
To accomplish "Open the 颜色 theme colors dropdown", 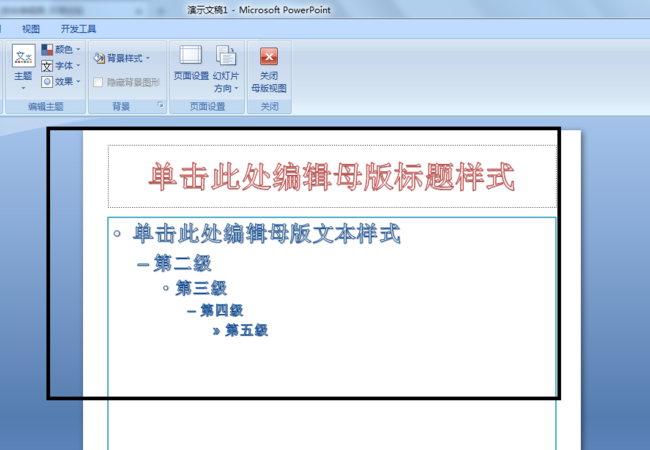I will pos(61,50).
